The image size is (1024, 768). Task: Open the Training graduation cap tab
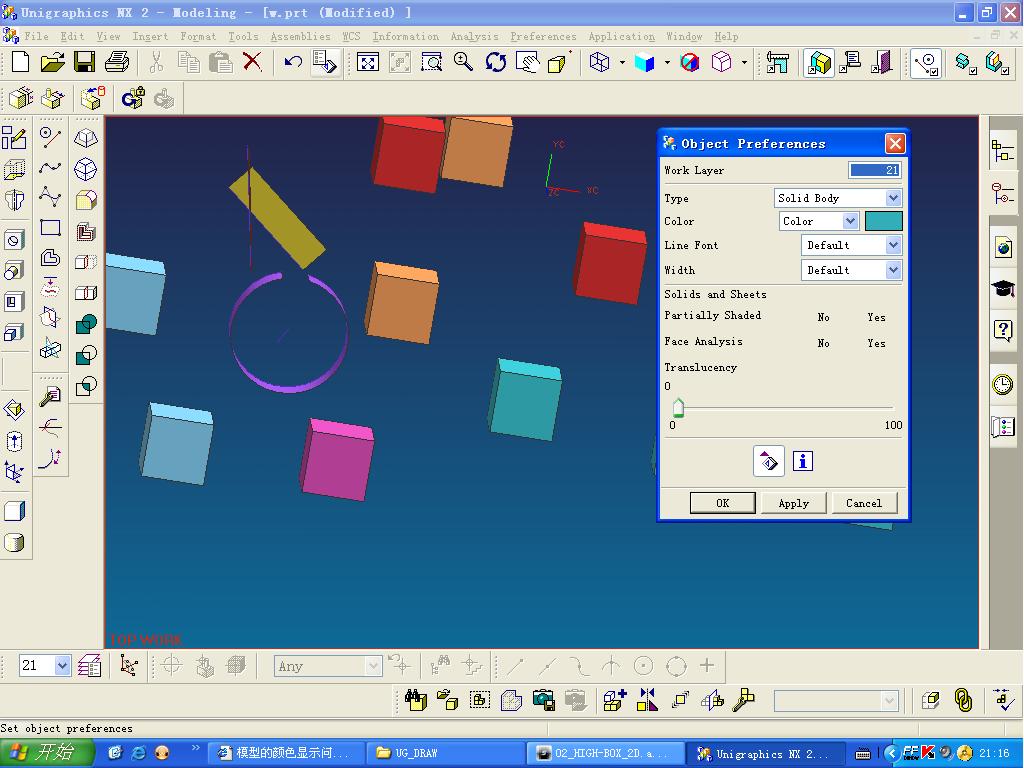pyautogui.click(x=1003, y=287)
